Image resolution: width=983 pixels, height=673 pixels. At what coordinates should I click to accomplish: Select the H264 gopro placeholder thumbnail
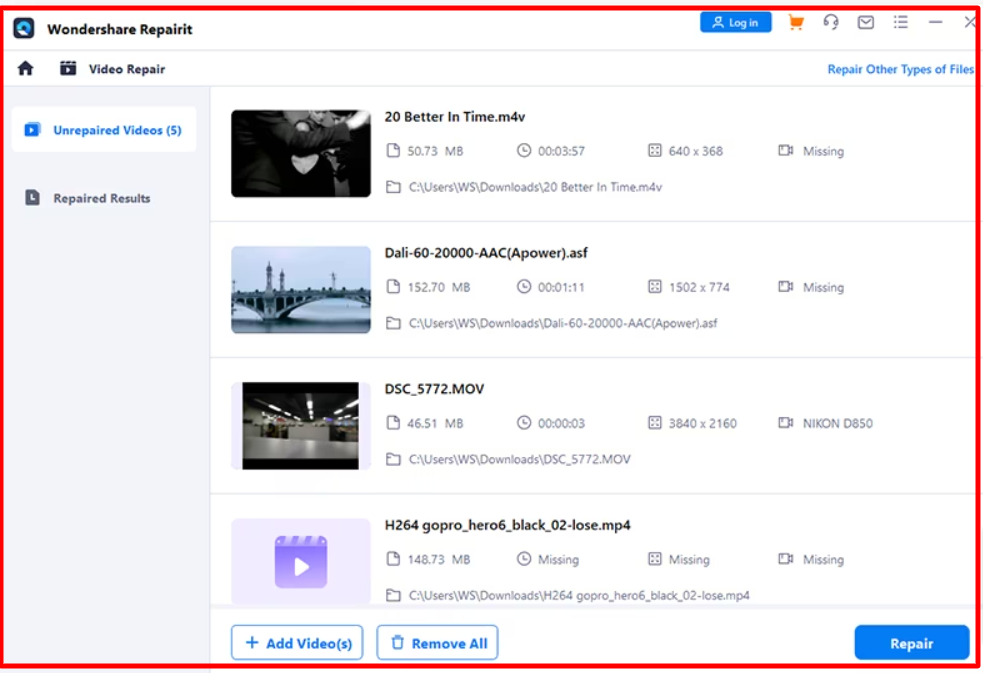point(301,561)
